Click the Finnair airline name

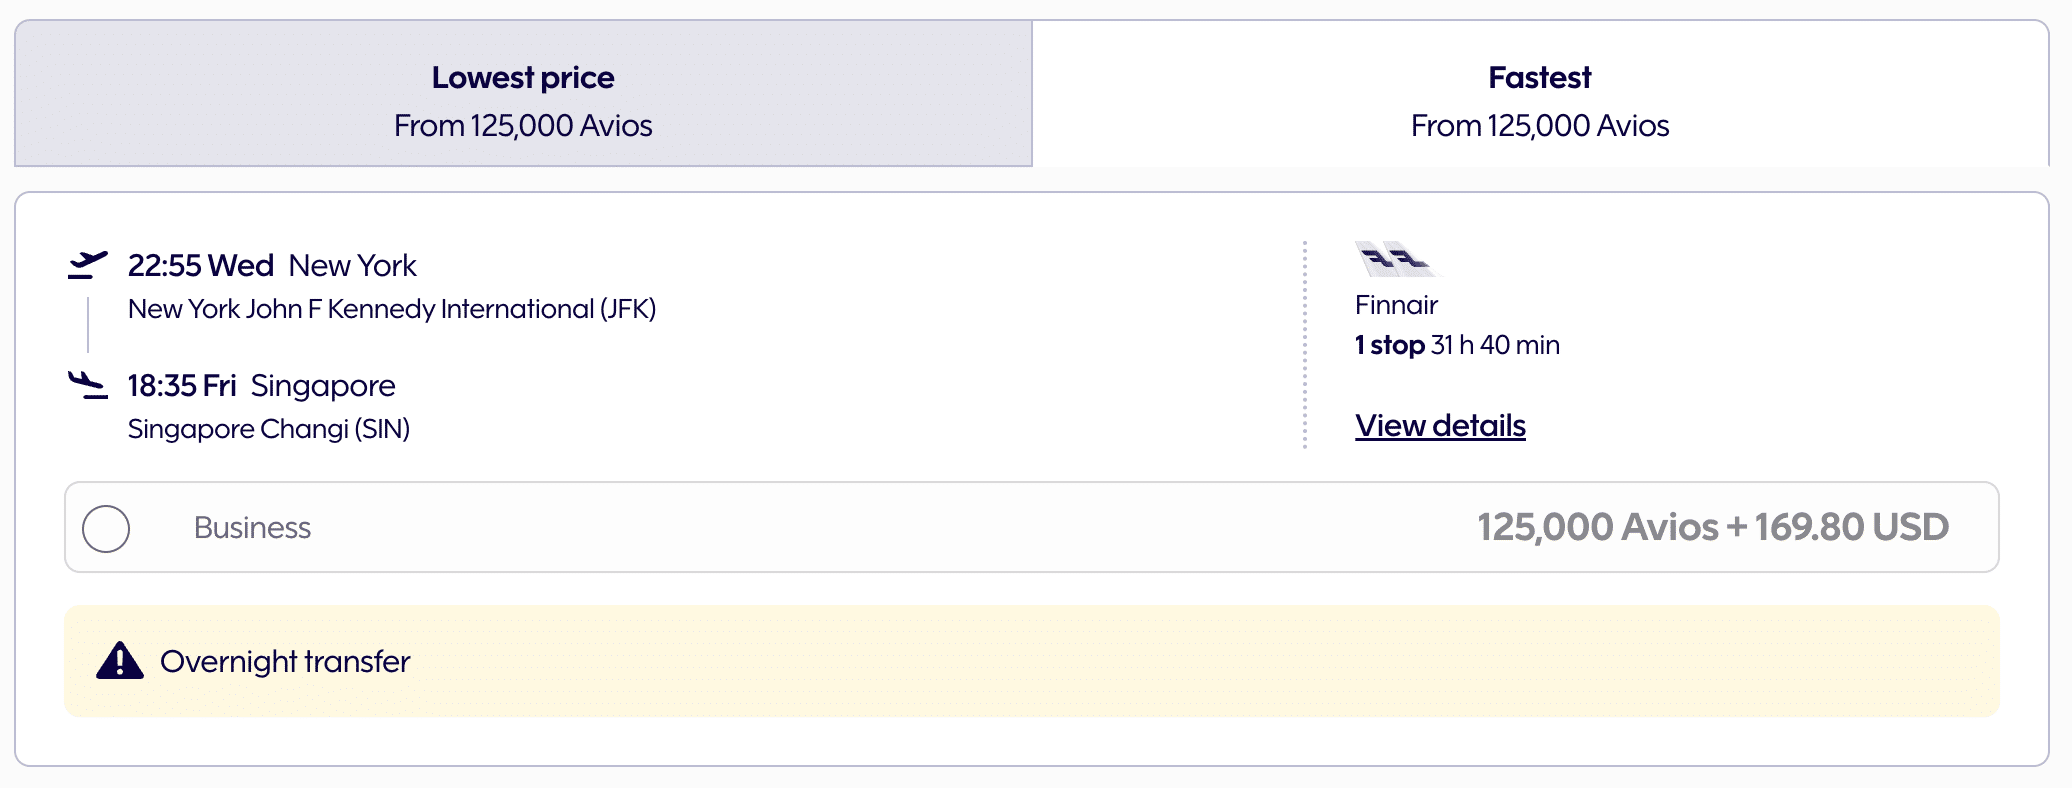1396,305
